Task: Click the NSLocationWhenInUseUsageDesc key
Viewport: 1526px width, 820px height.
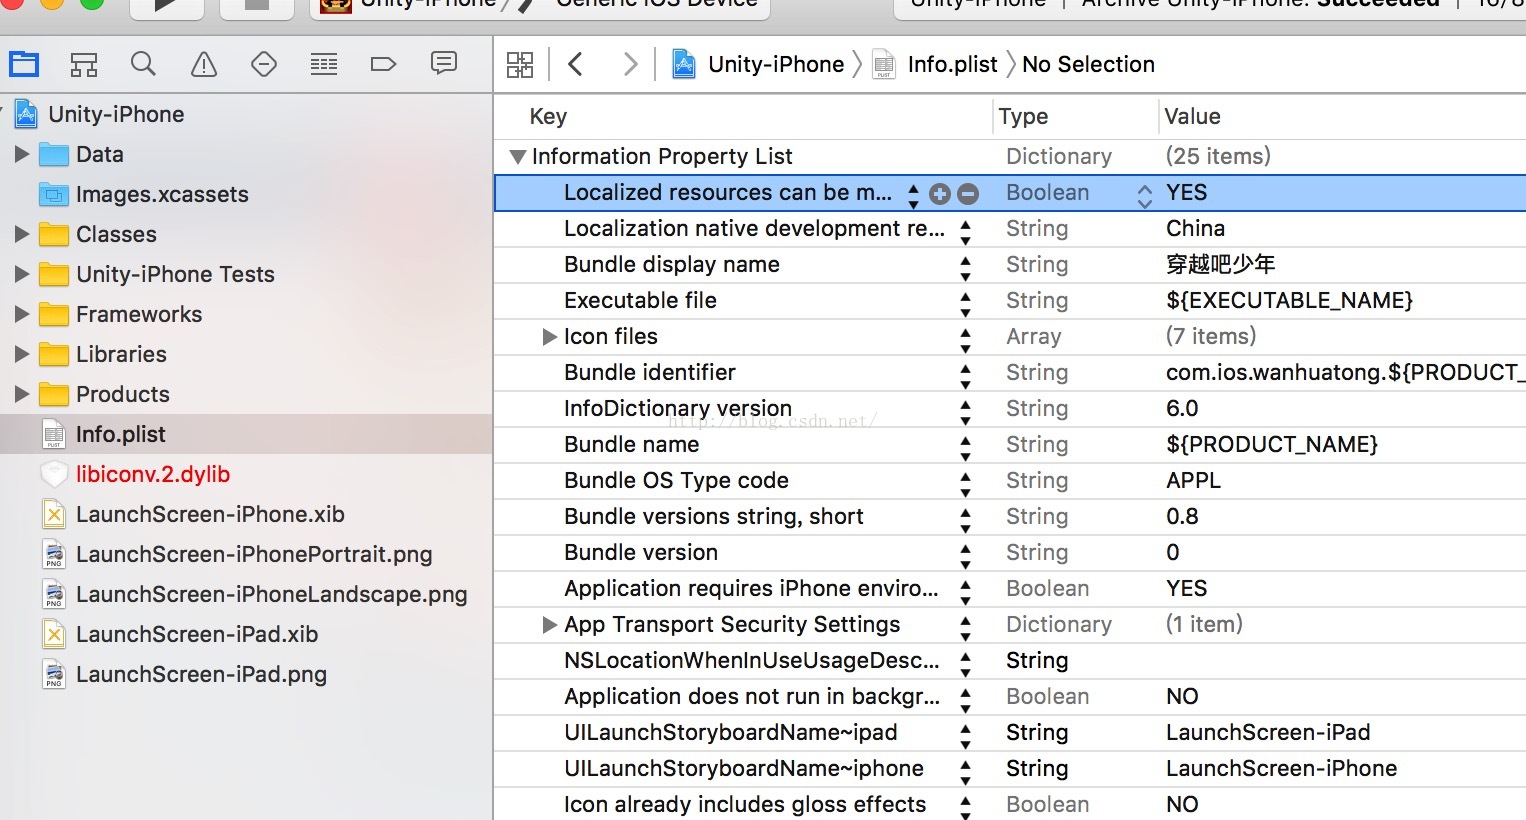Action: [x=751, y=661]
